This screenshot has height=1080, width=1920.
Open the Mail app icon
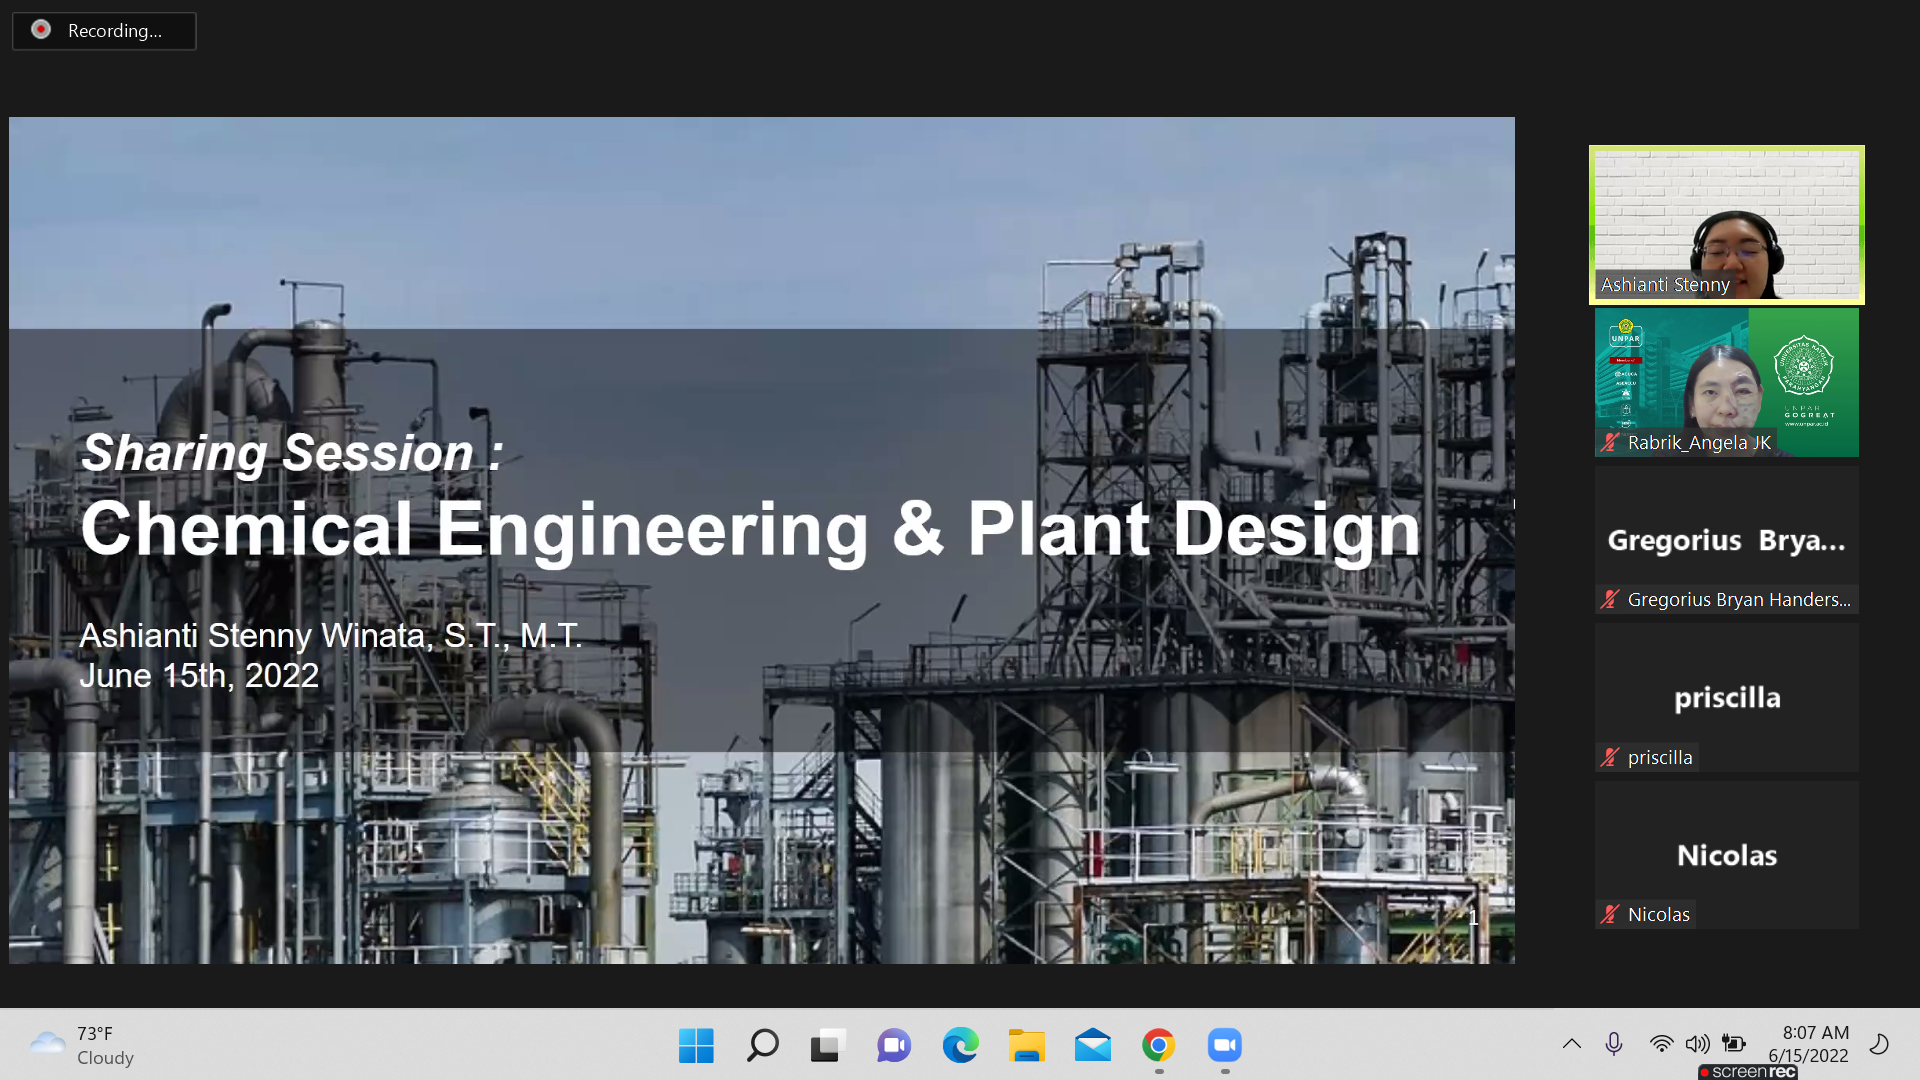pyautogui.click(x=1092, y=1046)
